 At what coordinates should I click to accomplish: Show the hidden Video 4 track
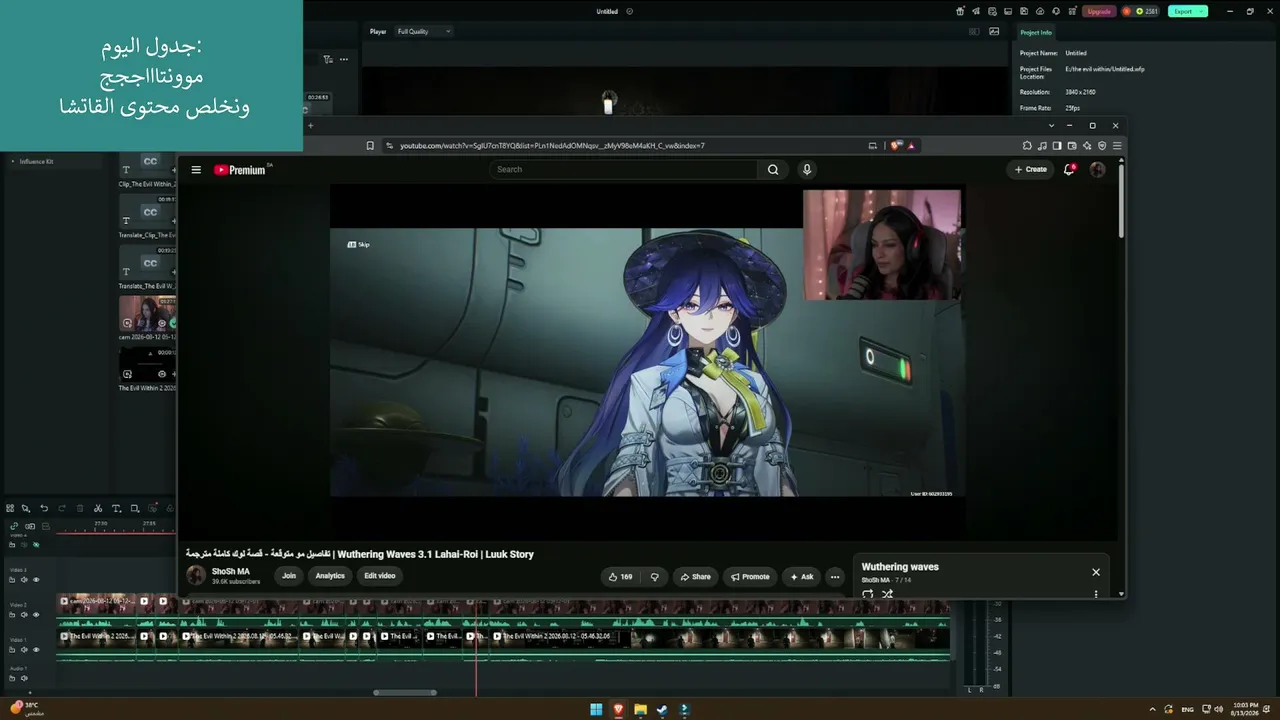coord(36,545)
